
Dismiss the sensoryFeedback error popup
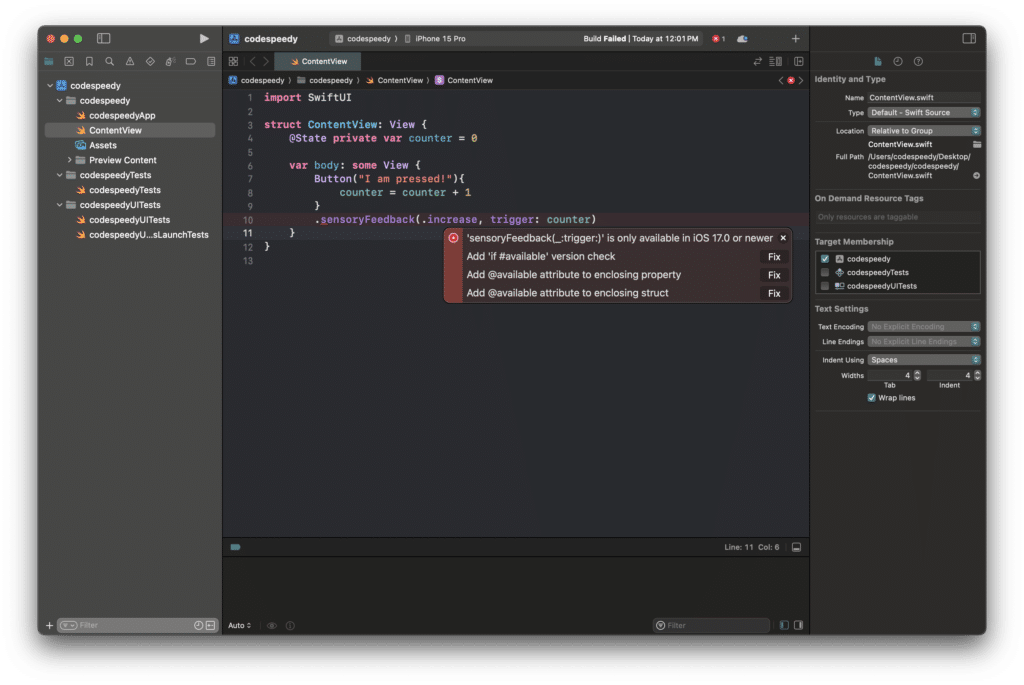click(783, 238)
